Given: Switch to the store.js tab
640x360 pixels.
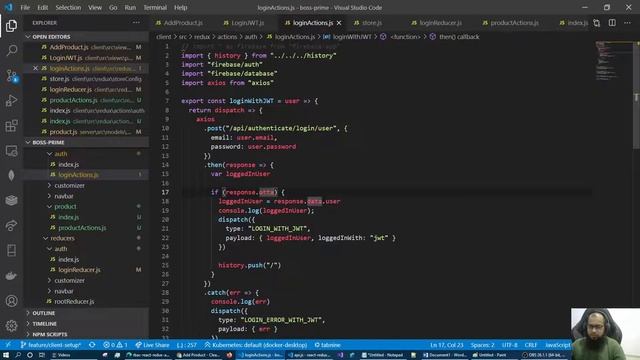Looking at the screenshot, I should point(372,23).
